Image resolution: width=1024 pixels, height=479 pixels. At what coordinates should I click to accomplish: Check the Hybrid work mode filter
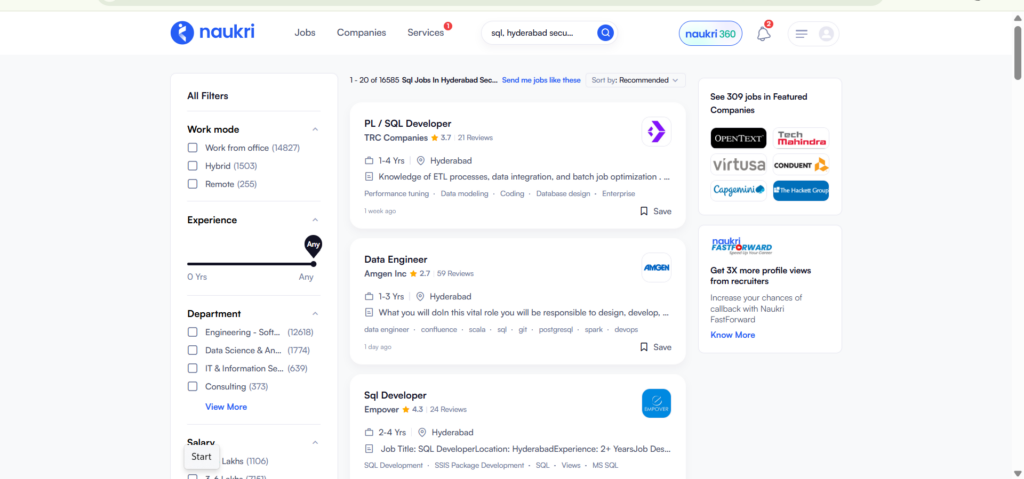coord(193,166)
